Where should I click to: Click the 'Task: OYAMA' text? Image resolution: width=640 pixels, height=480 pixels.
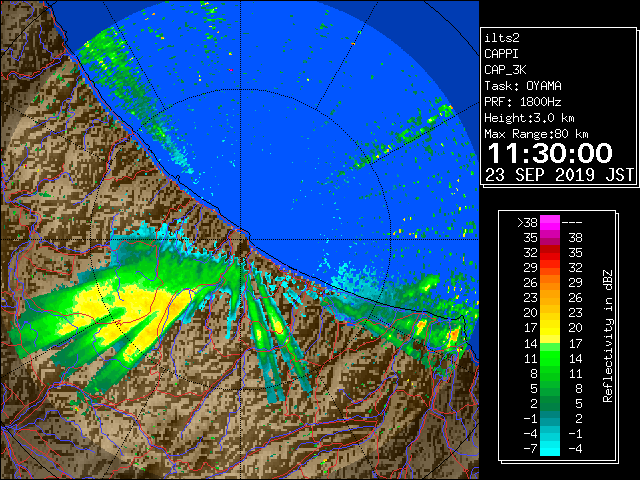tap(523, 86)
